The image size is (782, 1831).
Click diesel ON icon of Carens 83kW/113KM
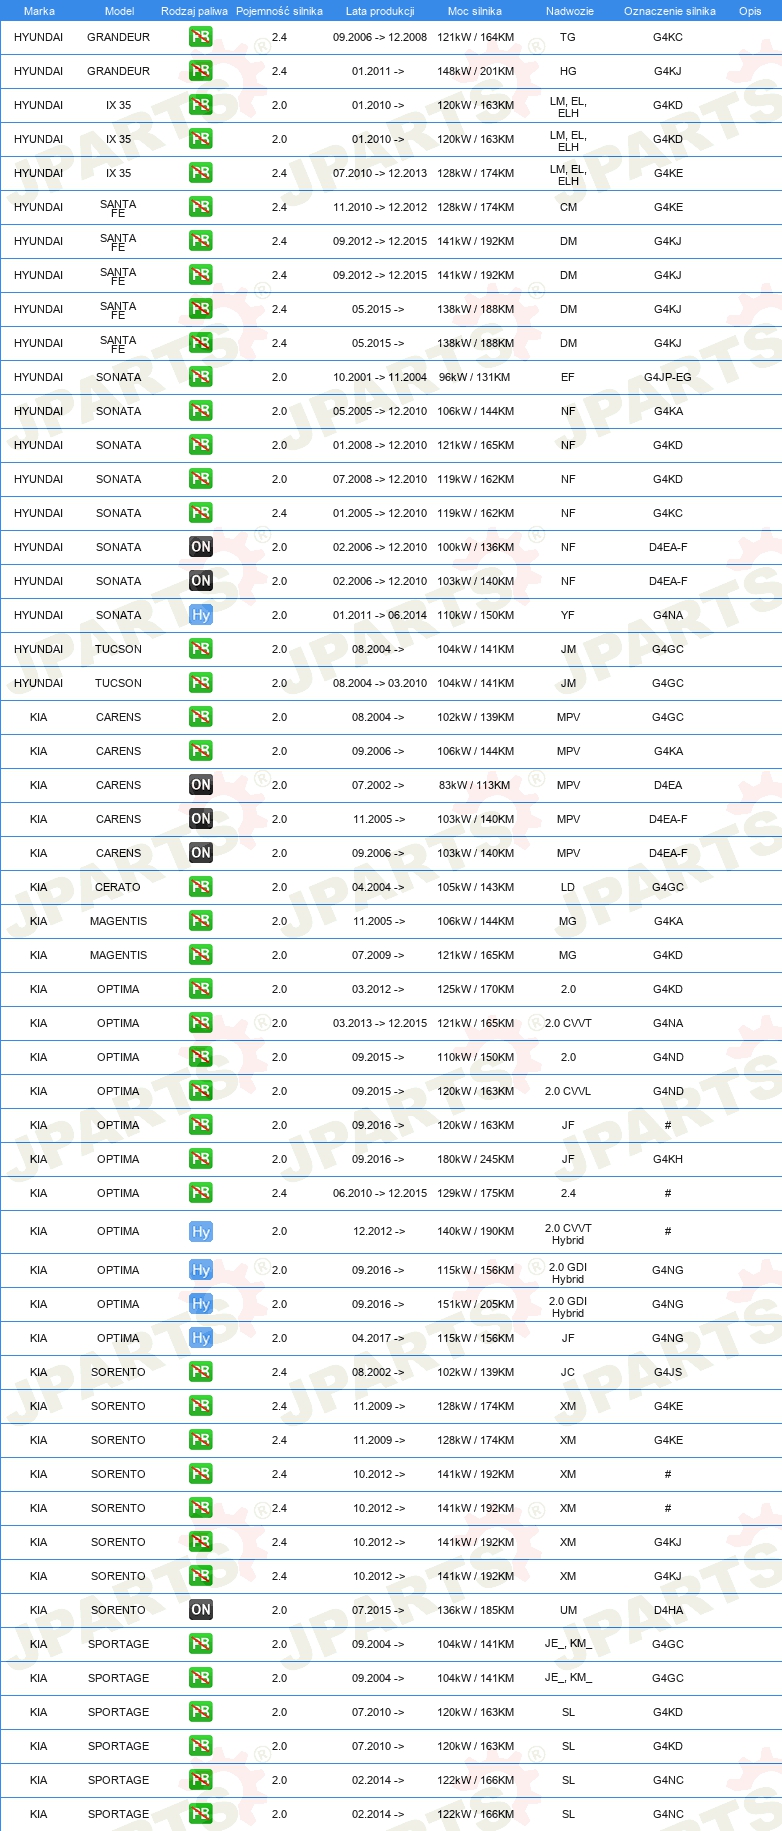(x=201, y=785)
